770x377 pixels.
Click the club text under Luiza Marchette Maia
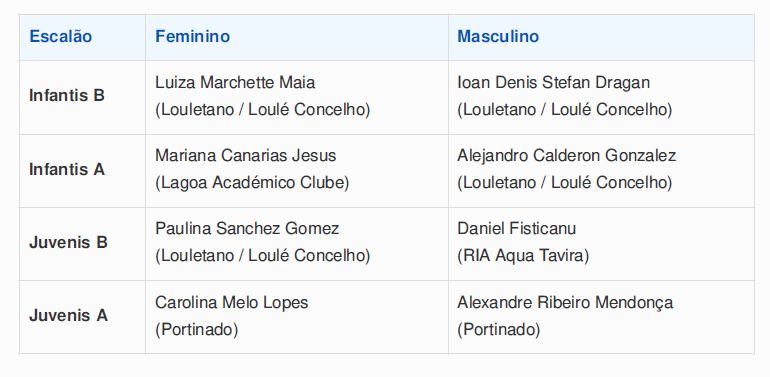(263, 110)
